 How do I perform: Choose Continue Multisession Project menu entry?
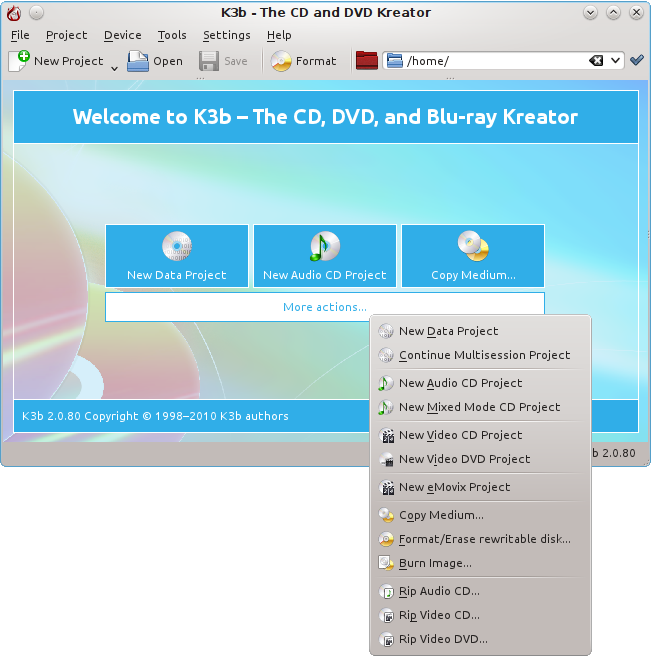click(x=480, y=355)
